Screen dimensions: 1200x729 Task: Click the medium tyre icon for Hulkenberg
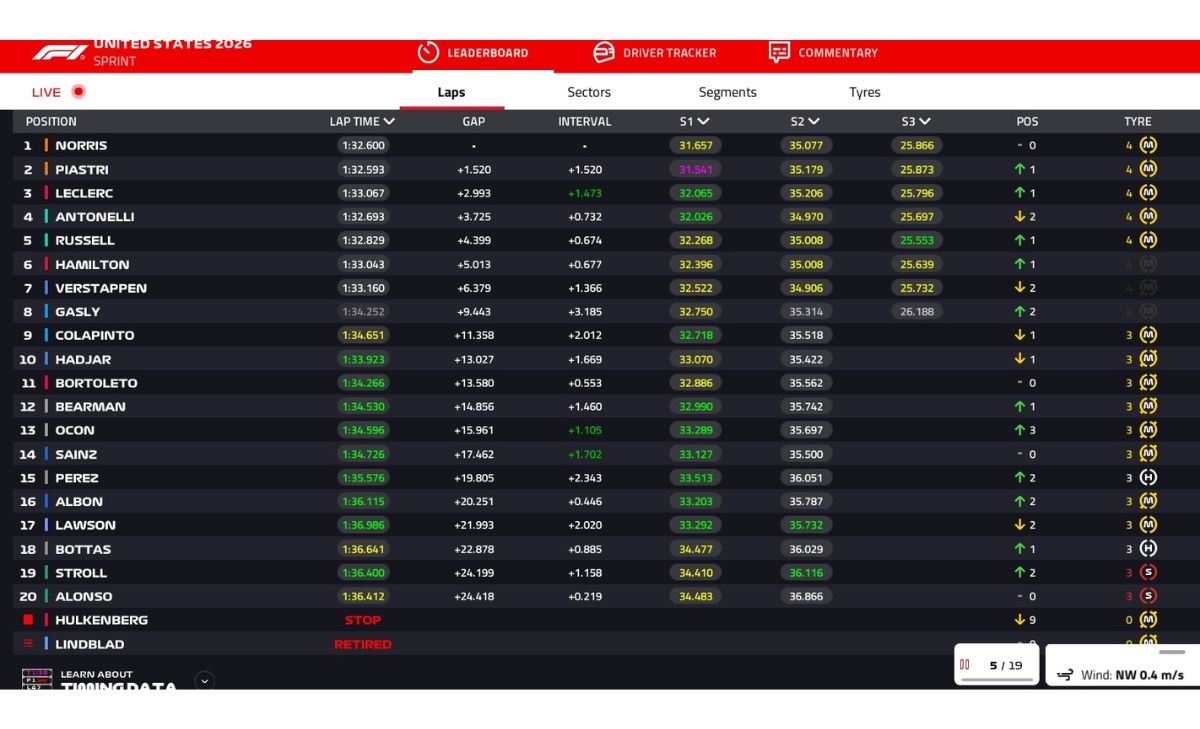pyautogui.click(x=1148, y=620)
